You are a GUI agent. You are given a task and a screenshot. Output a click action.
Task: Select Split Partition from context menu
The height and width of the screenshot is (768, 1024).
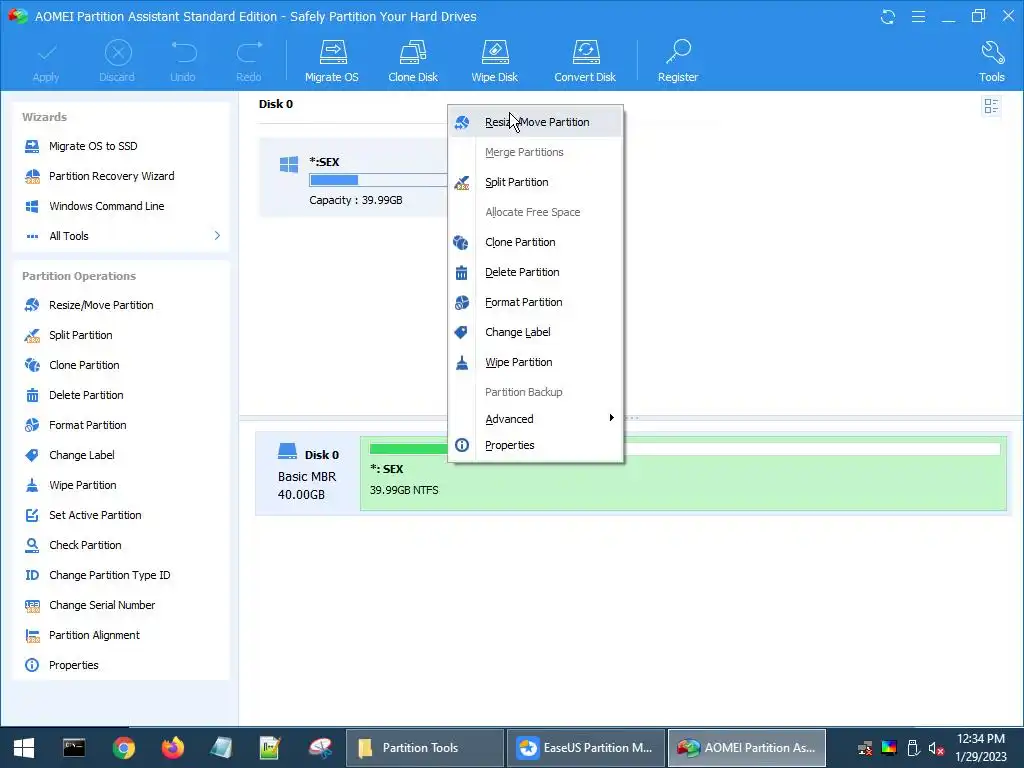[x=536, y=182]
